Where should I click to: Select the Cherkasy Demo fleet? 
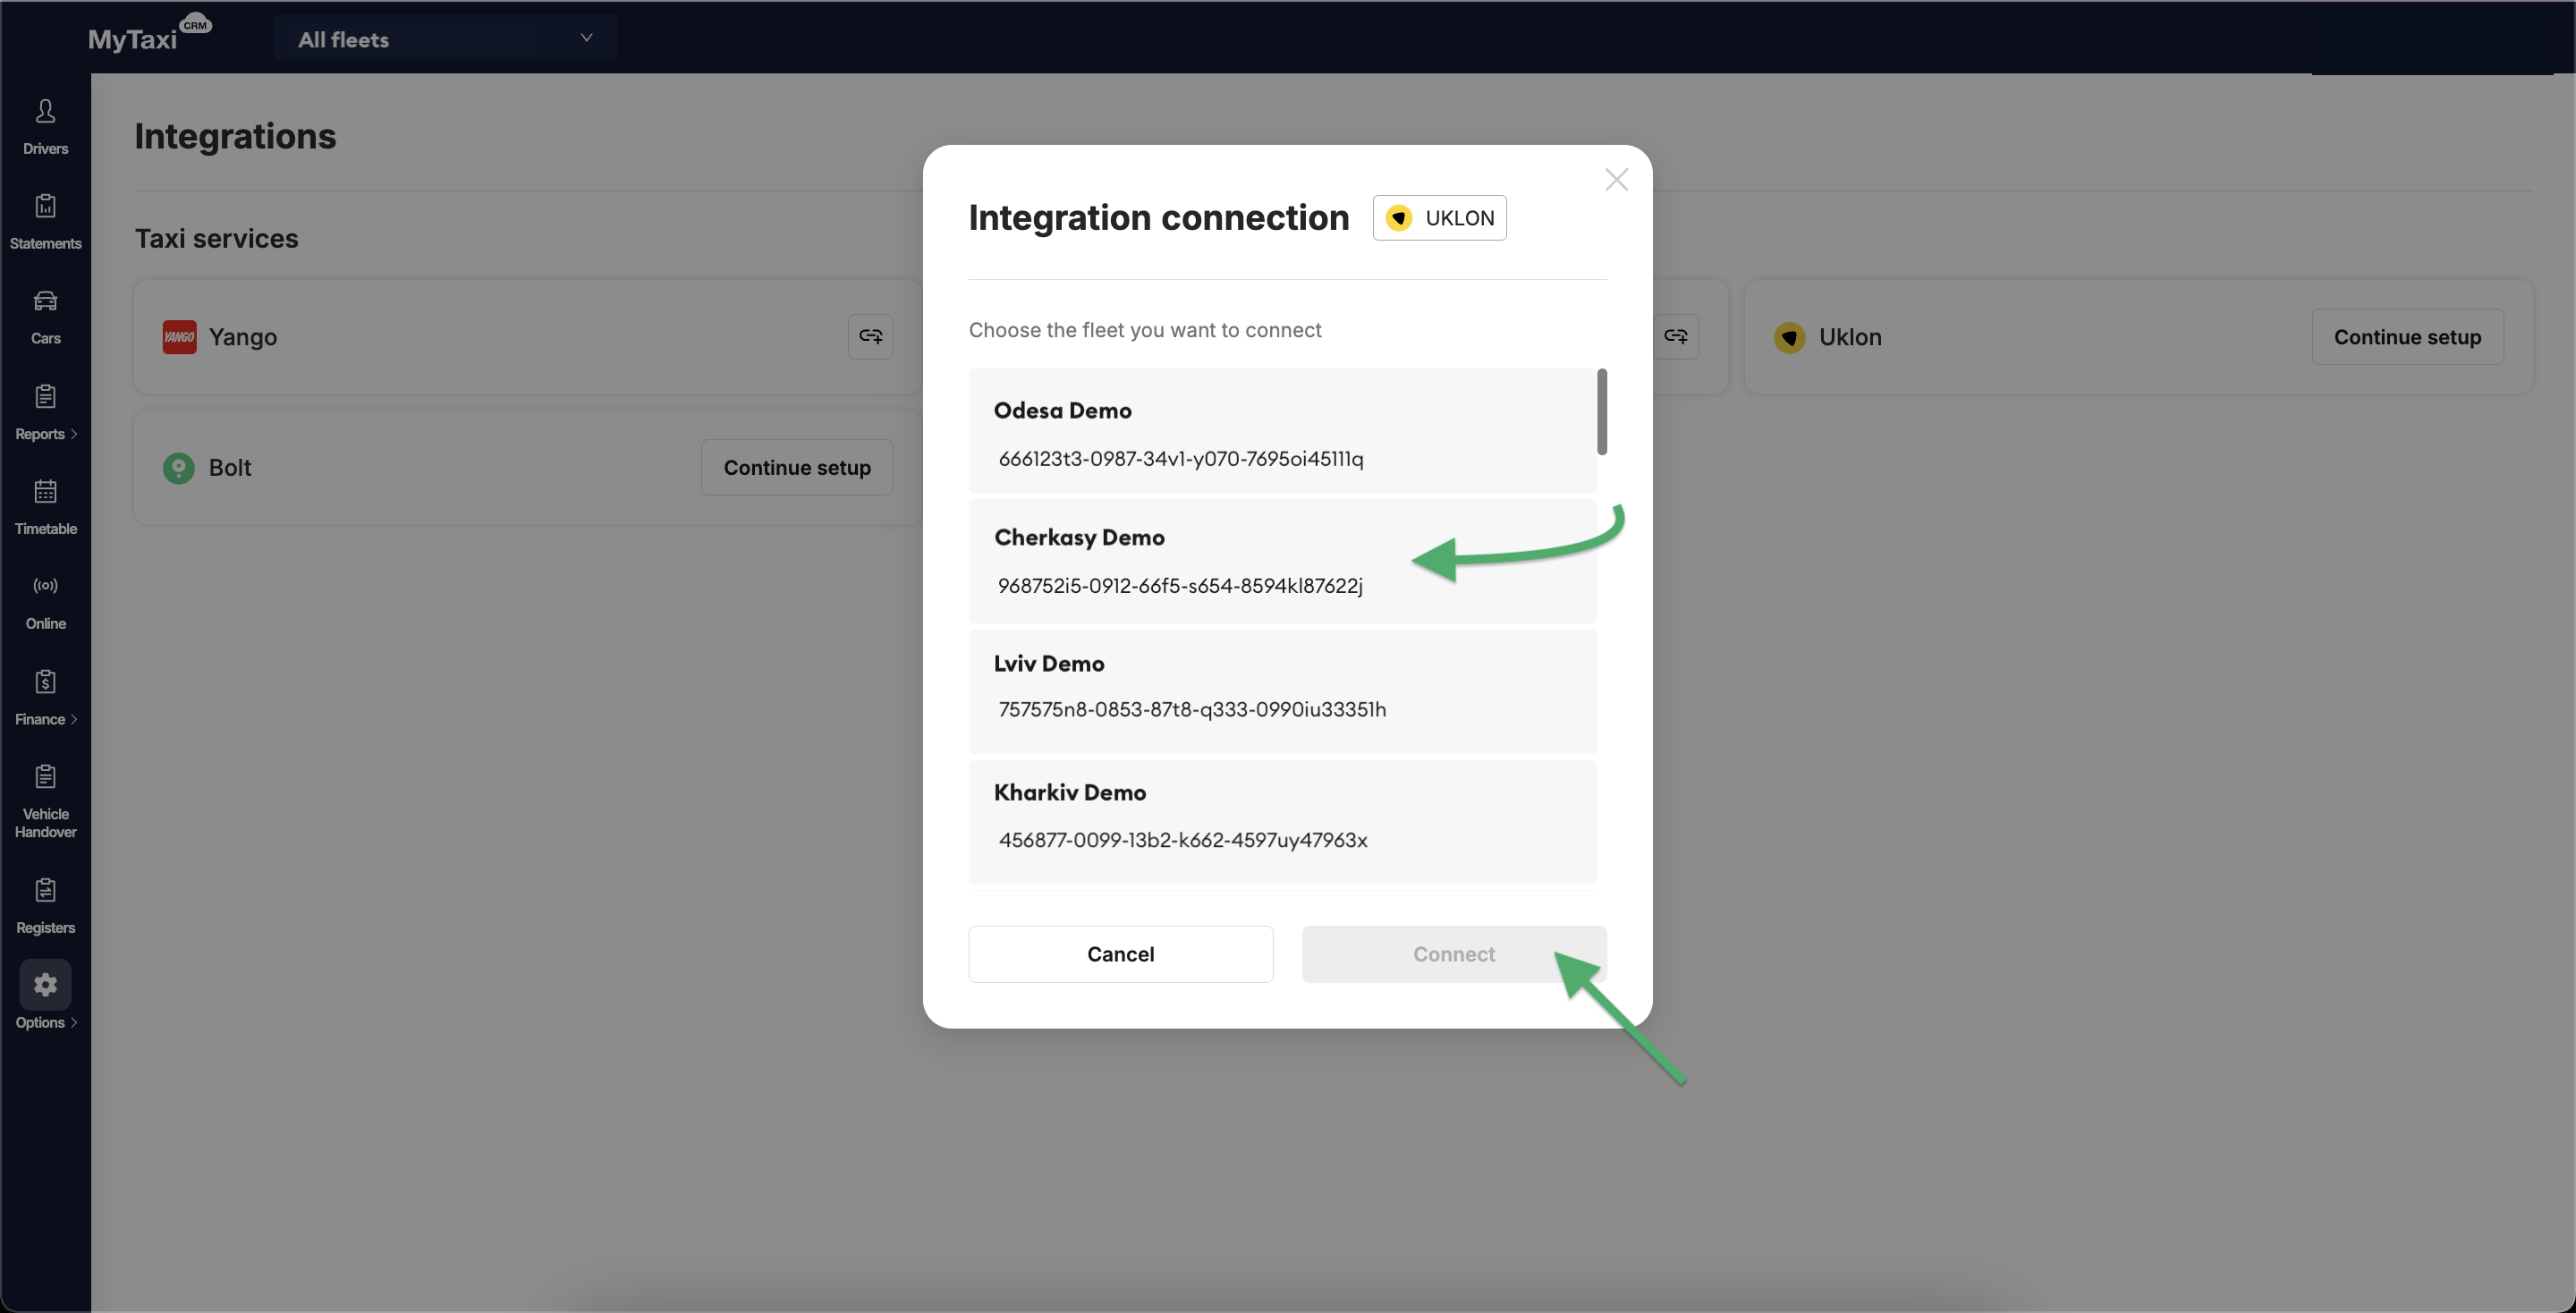1282,561
